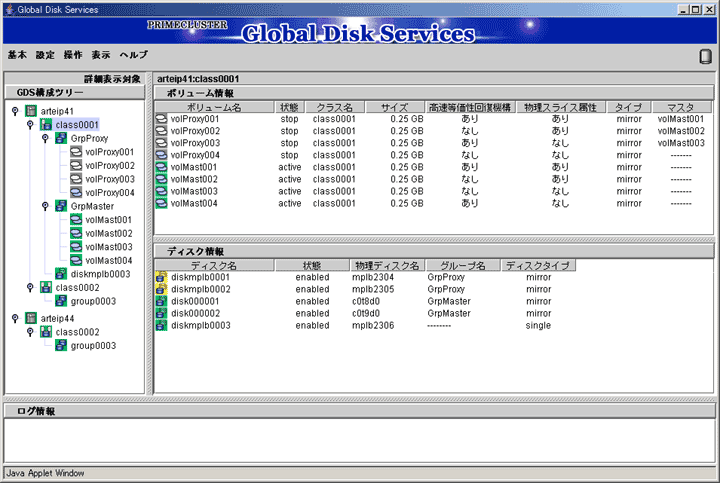The image size is (720, 483).
Task: Click disk icon of disk000002 row
Action: click(161, 313)
